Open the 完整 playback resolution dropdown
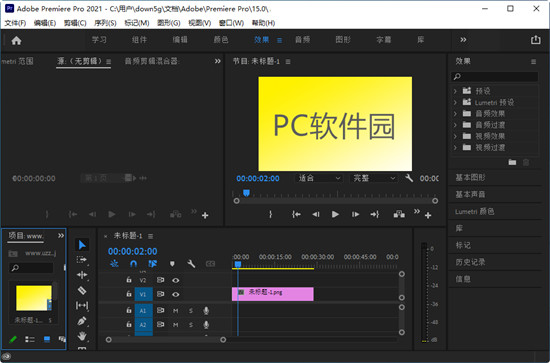Image resolution: width=550 pixels, height=363 pixels. 374,178
